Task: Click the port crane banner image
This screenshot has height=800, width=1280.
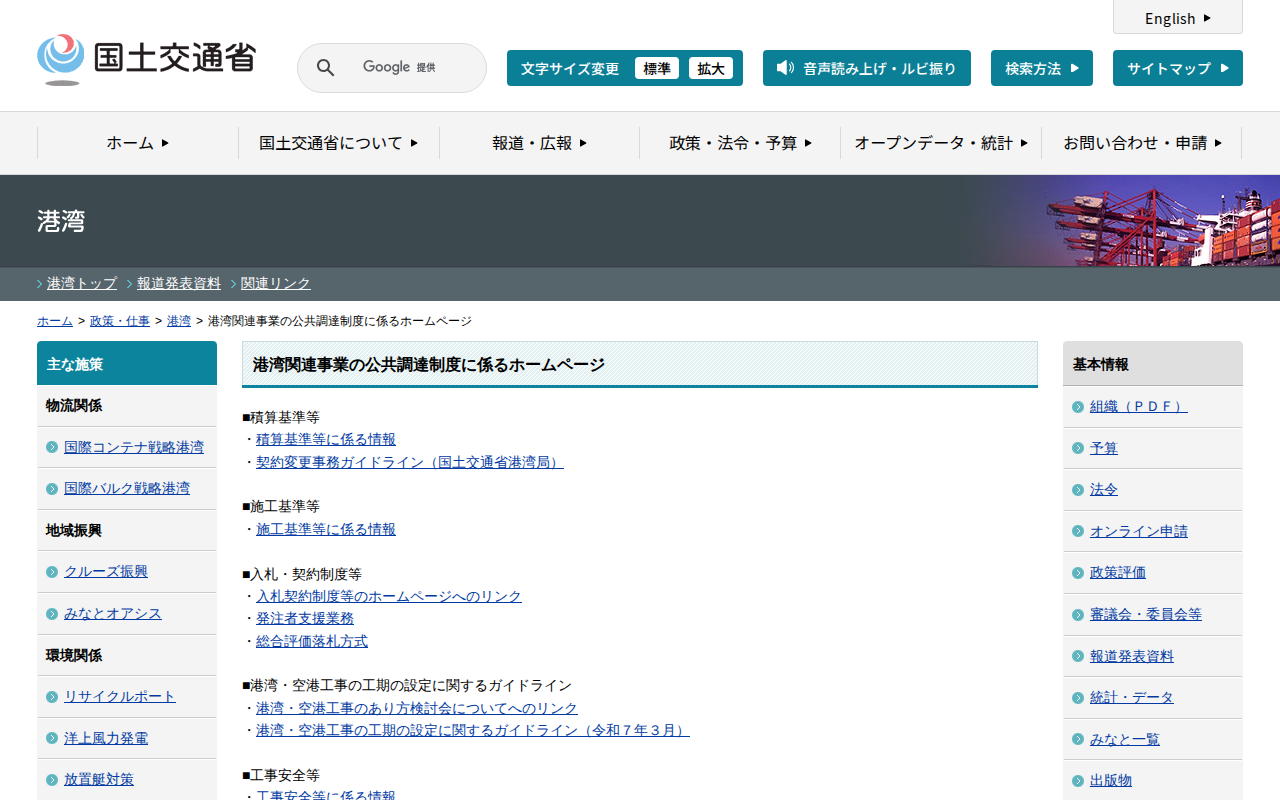Action: pos(1160,221)
